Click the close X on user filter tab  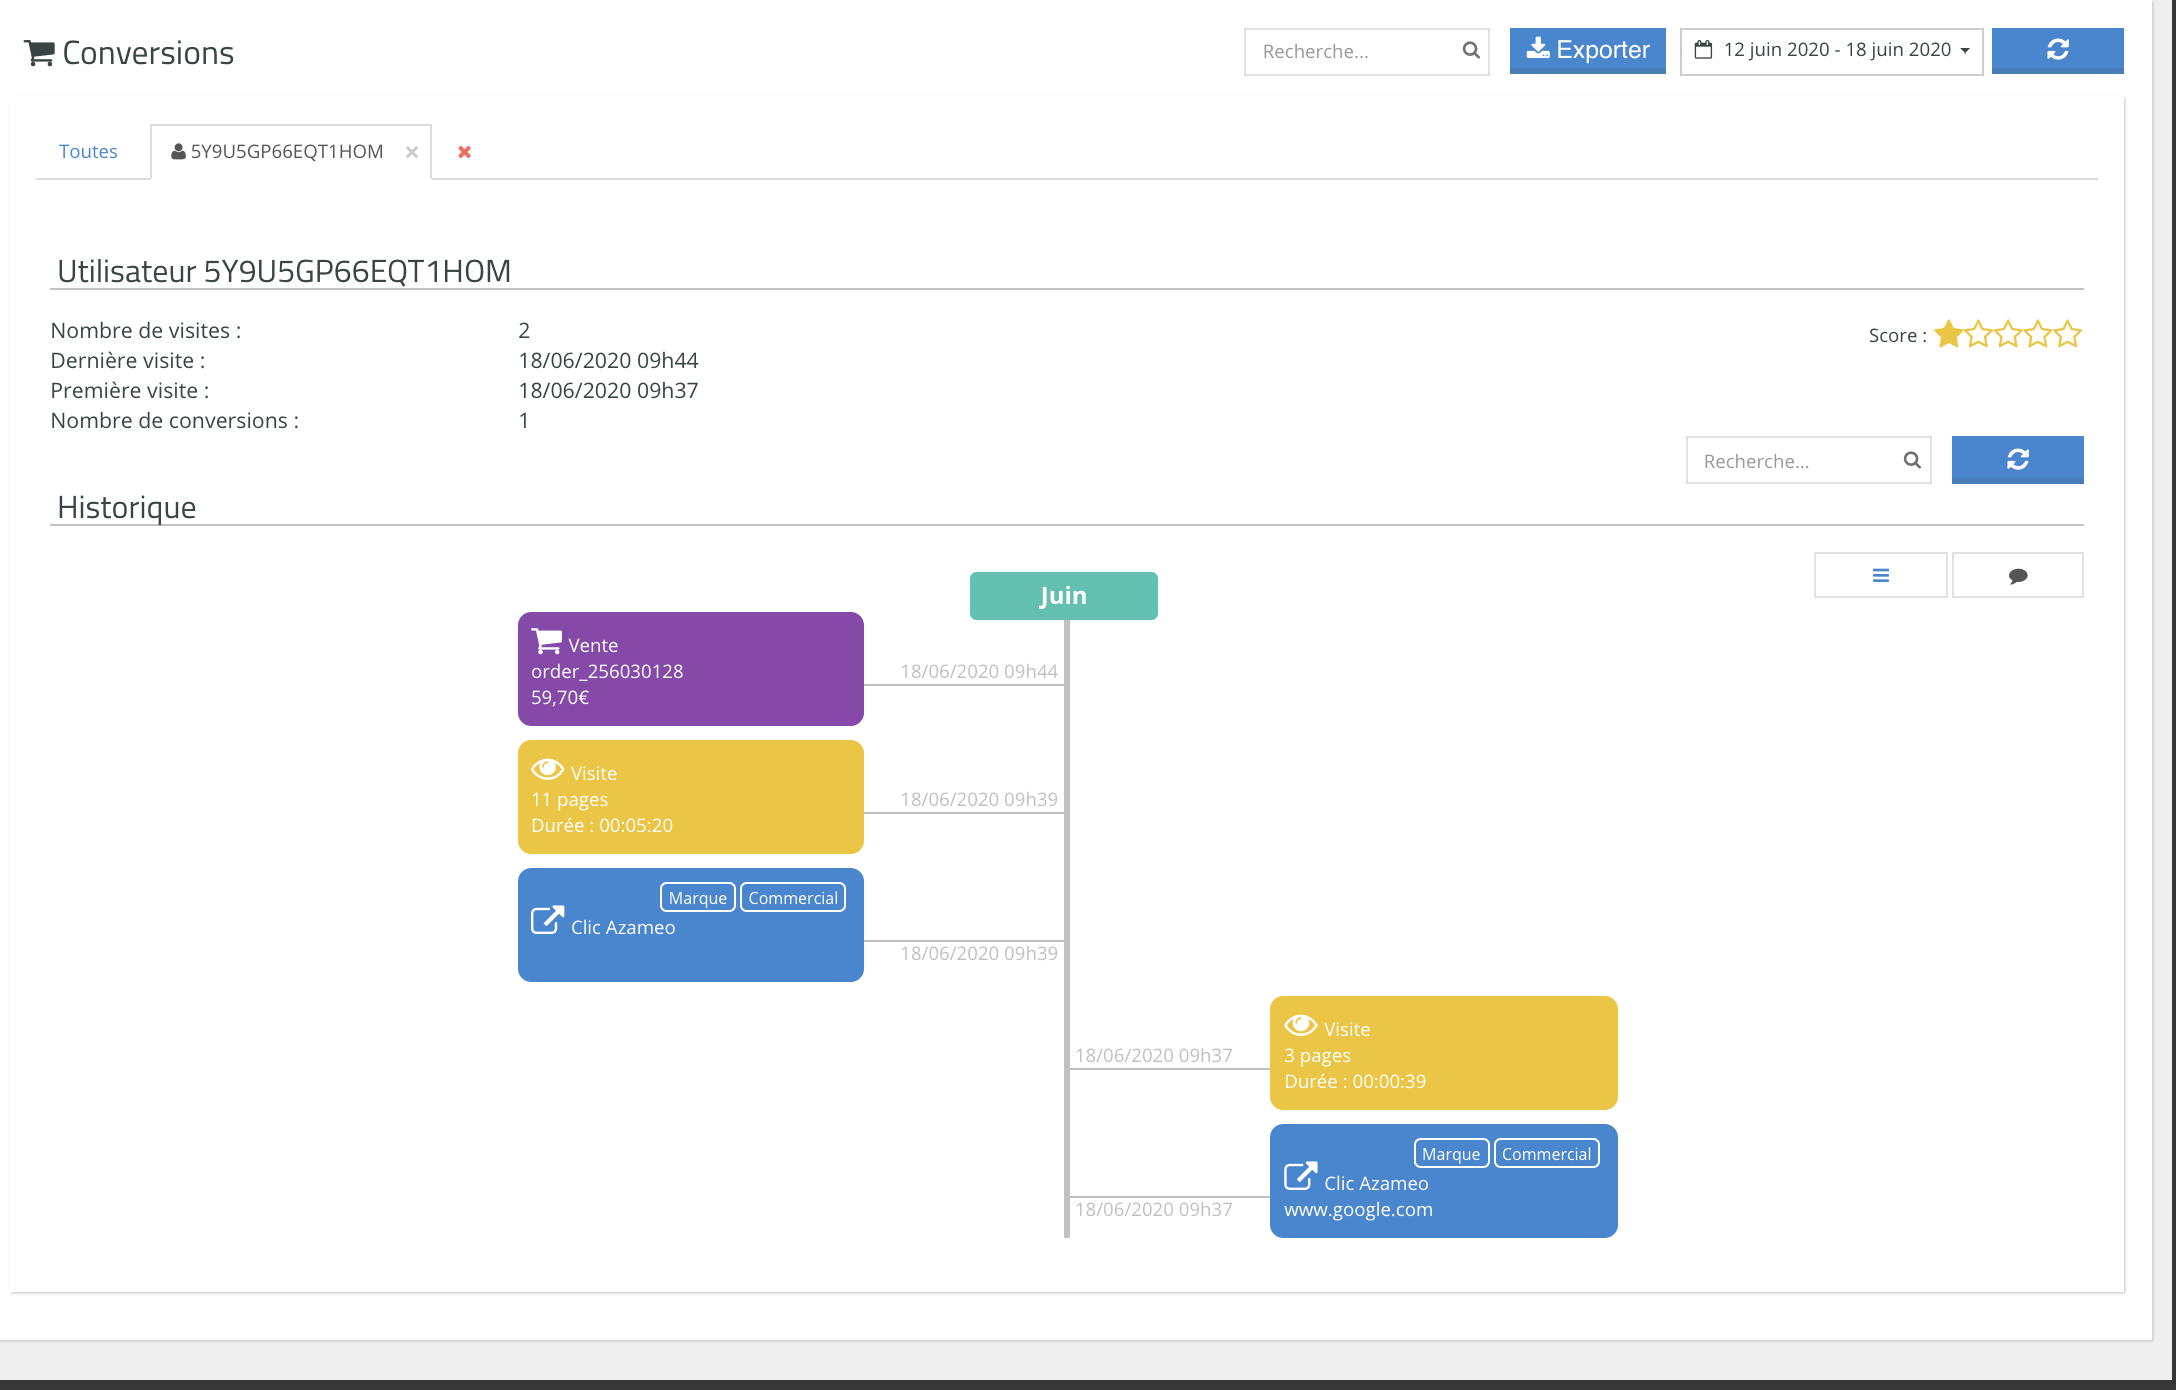(x=409, y=151)
